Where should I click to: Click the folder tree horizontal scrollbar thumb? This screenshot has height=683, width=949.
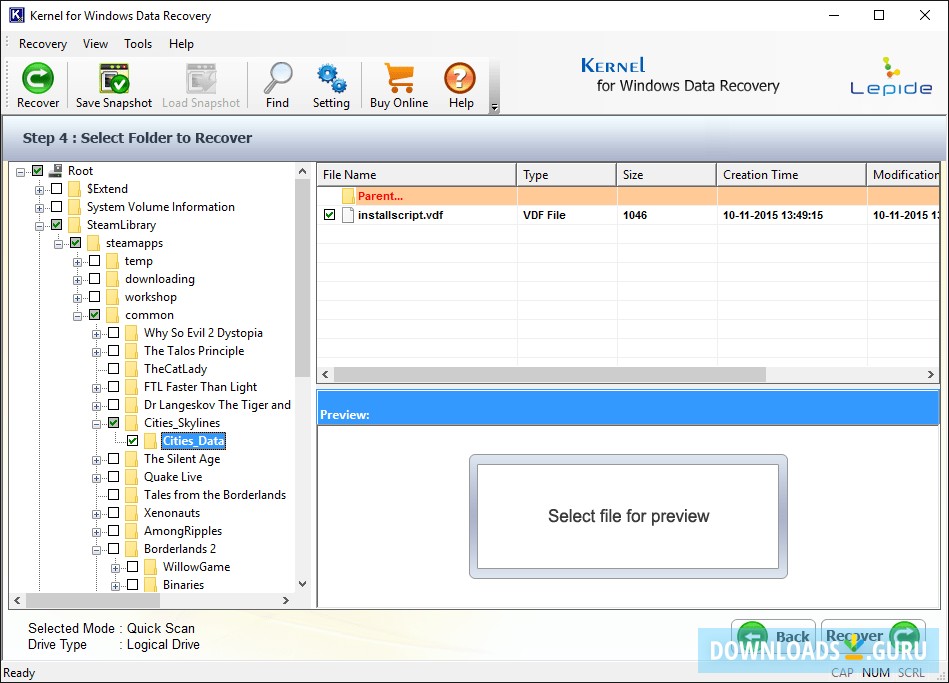pos(93,600)
